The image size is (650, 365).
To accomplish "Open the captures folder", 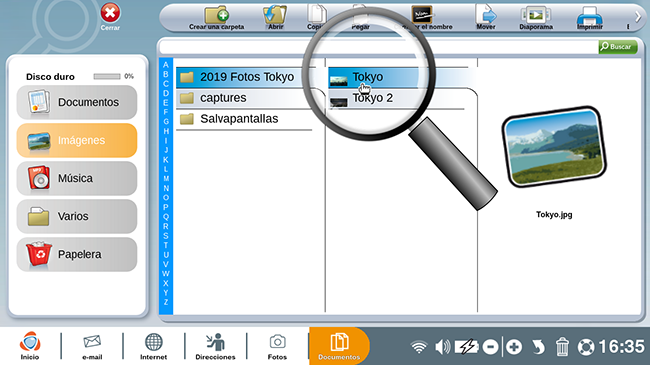I will coord(245,98).
